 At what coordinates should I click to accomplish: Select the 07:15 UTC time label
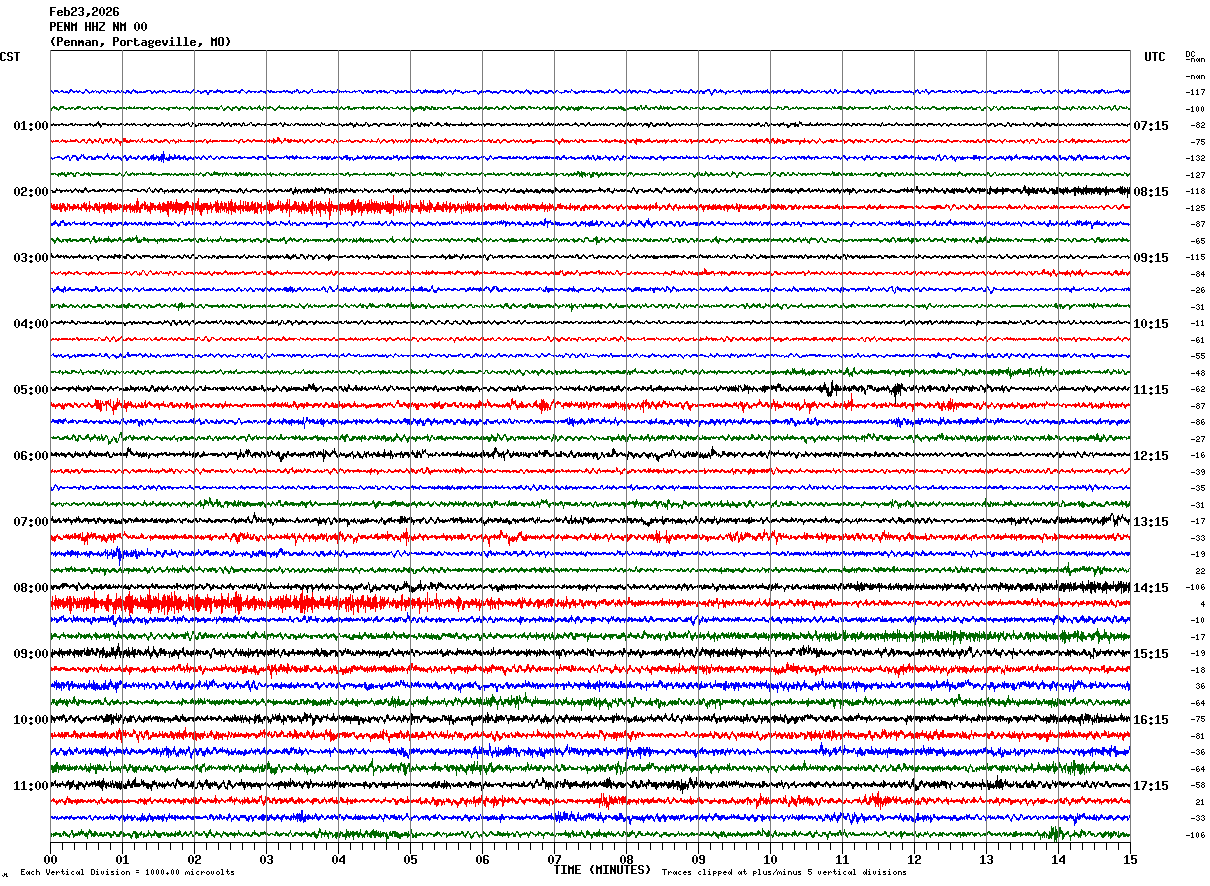pos(1151,126)
